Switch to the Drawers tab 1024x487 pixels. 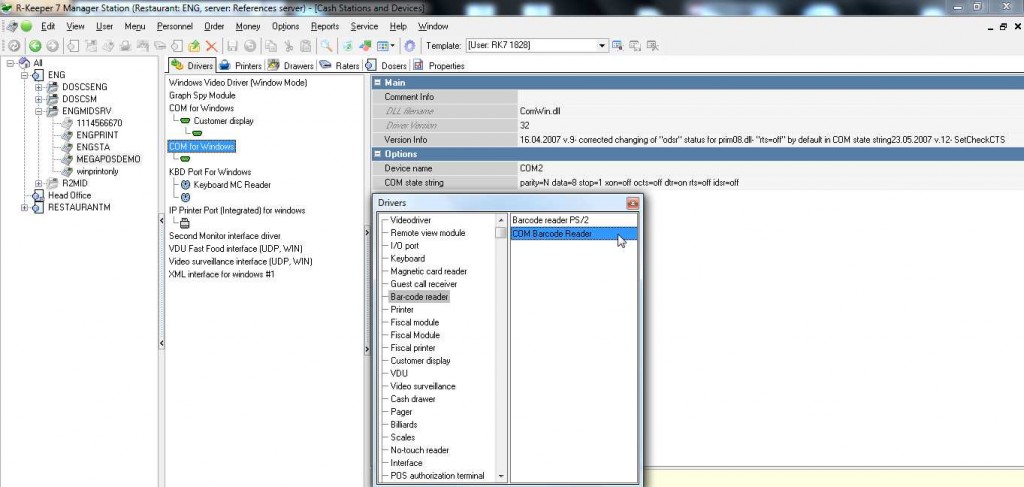point(291,66)
